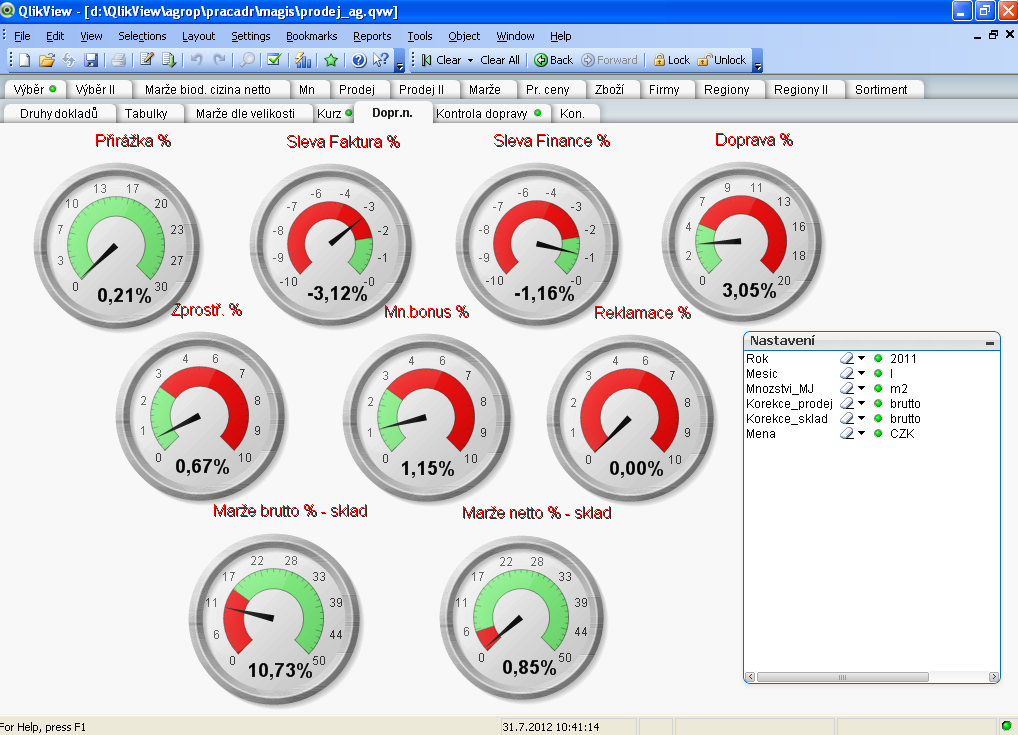Screen dimensions: 1018x735
Task: Click the Přirážka % gauge
Action: pyautogui.click(x=118, y=246)
